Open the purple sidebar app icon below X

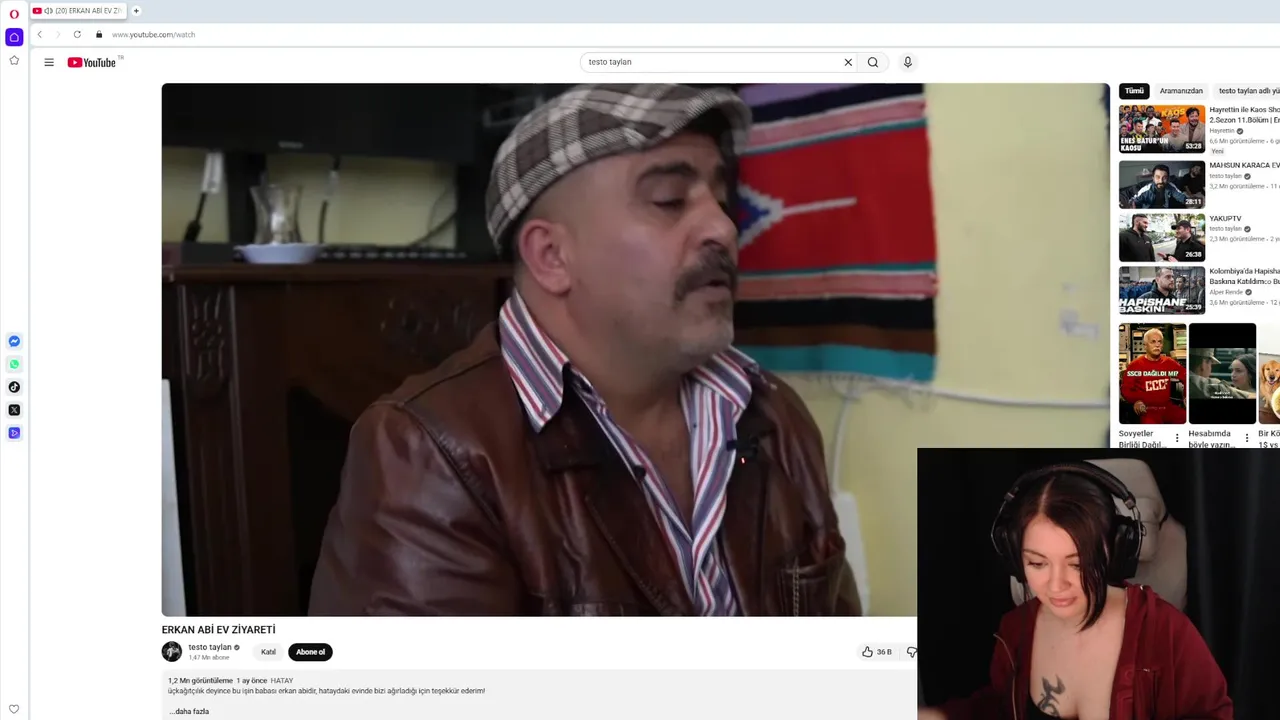pyautogui.click(x=14, y=433)
